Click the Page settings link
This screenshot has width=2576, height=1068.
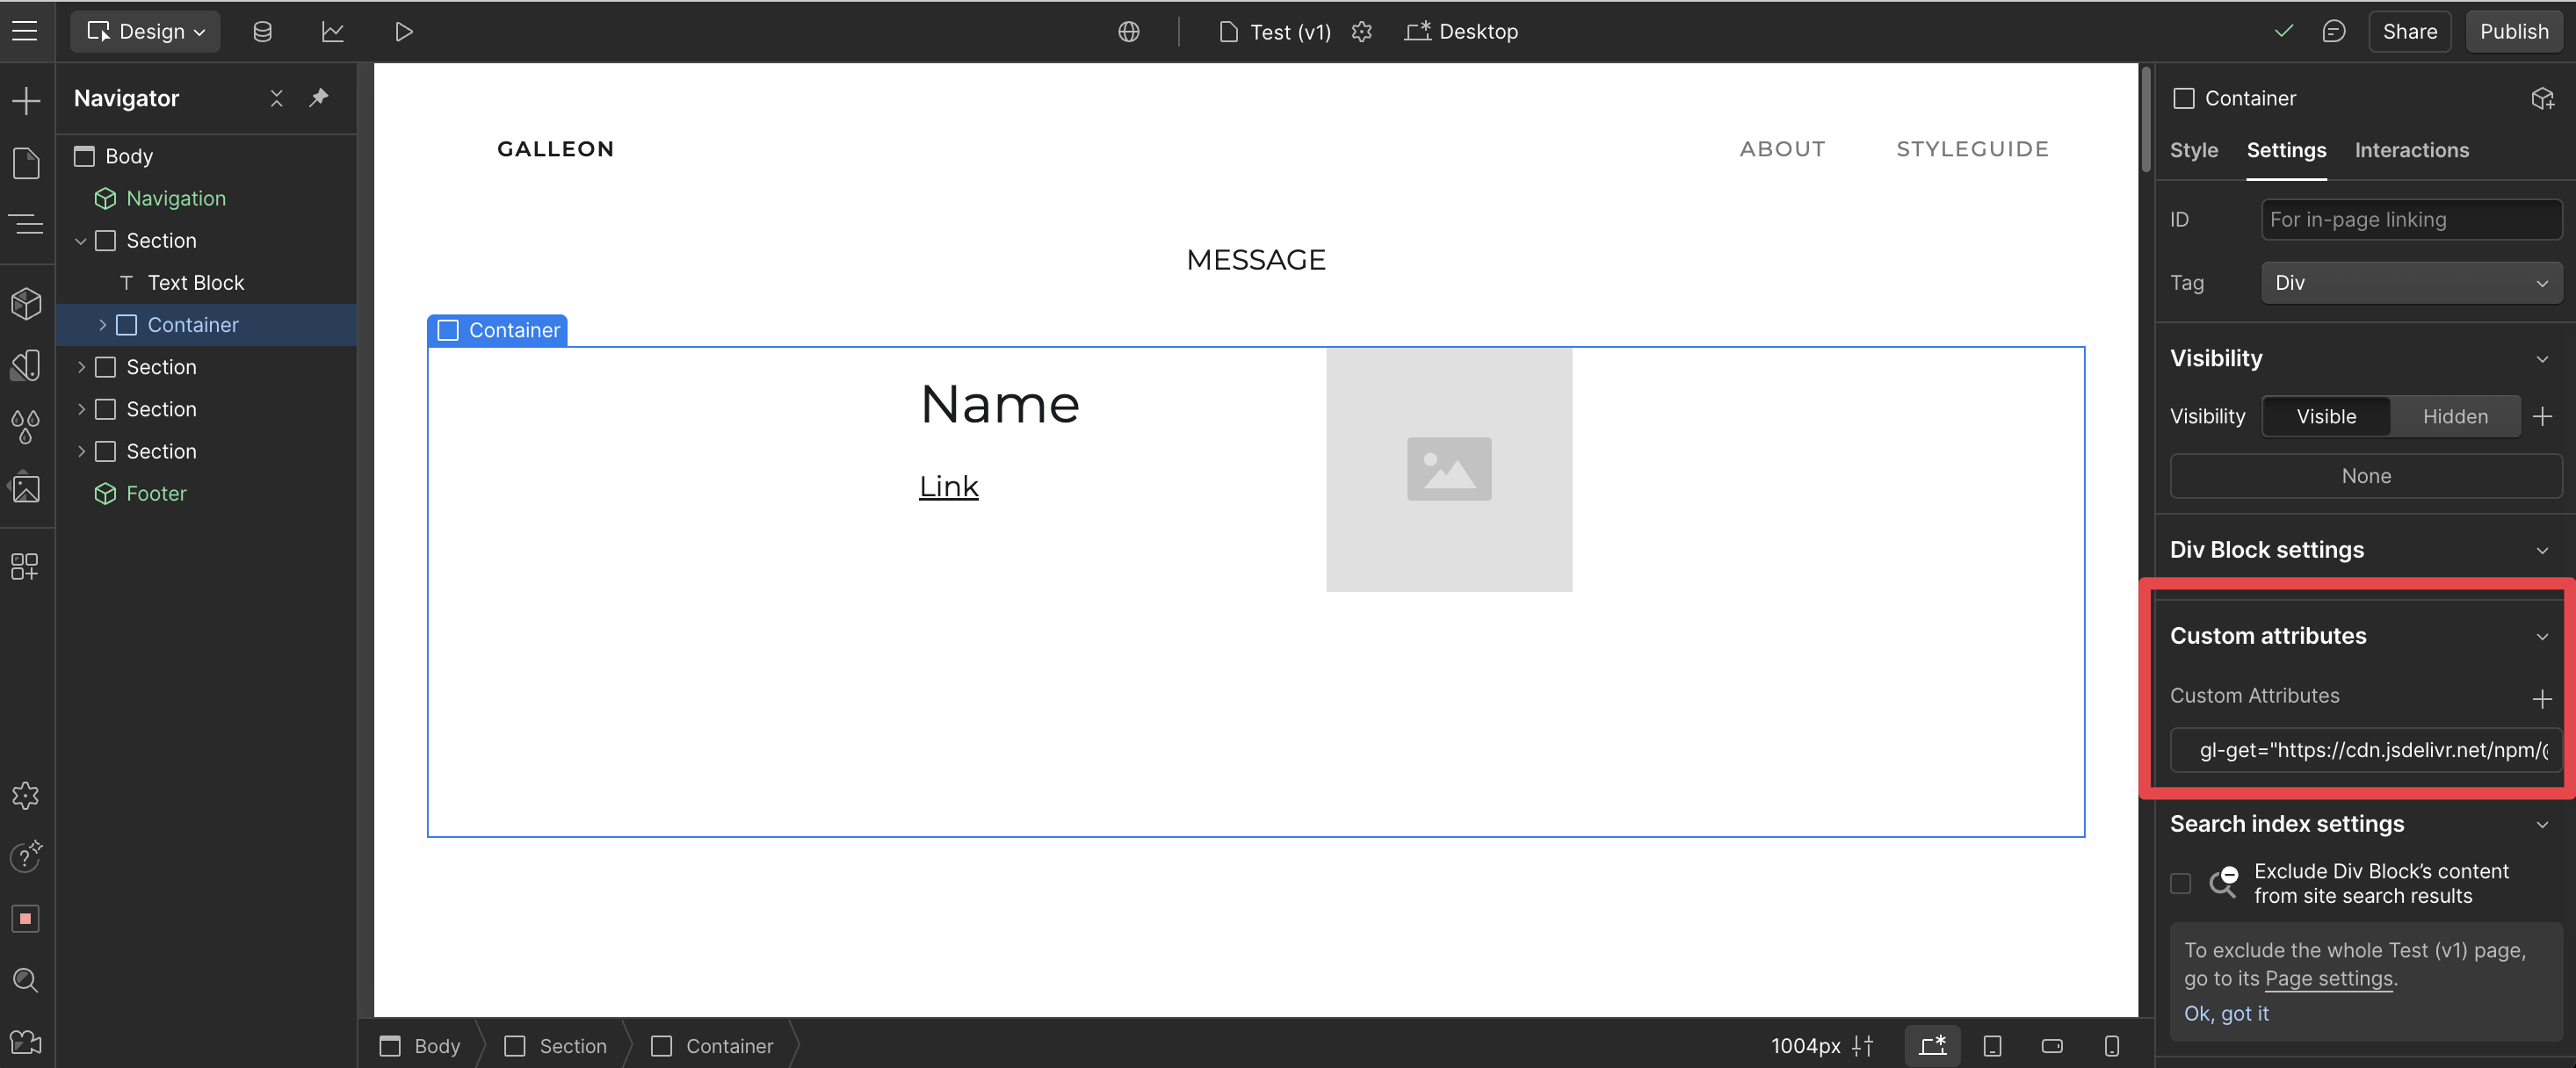[2328, 979]
